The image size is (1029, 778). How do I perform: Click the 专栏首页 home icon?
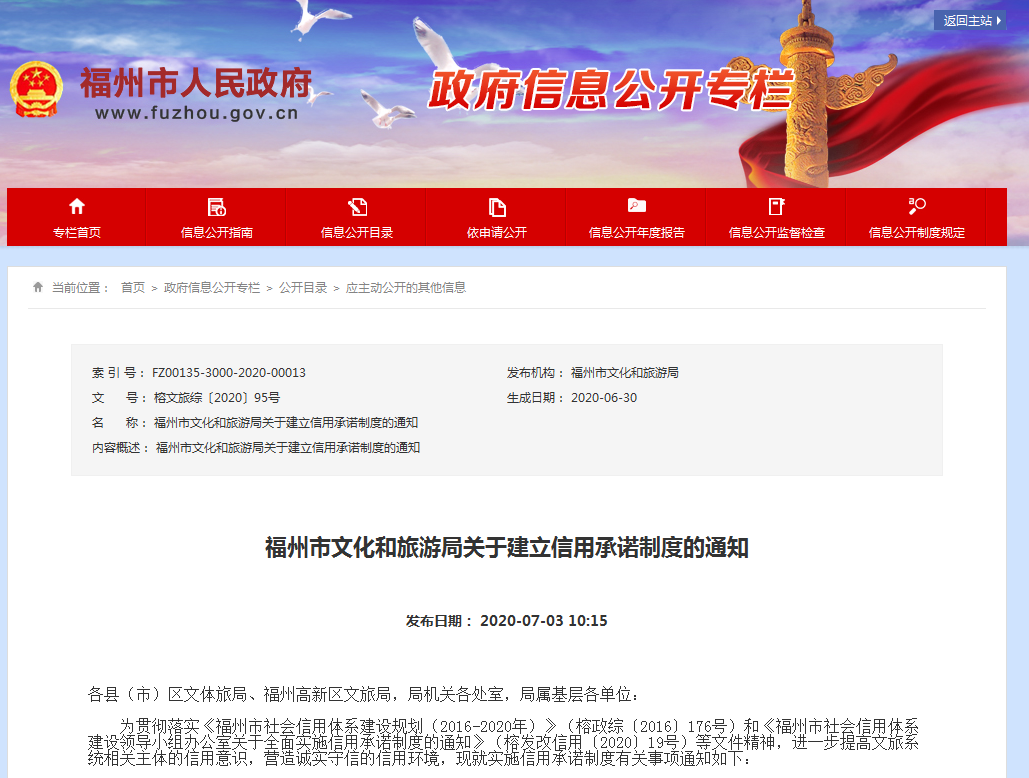click(x=77, y=206)
